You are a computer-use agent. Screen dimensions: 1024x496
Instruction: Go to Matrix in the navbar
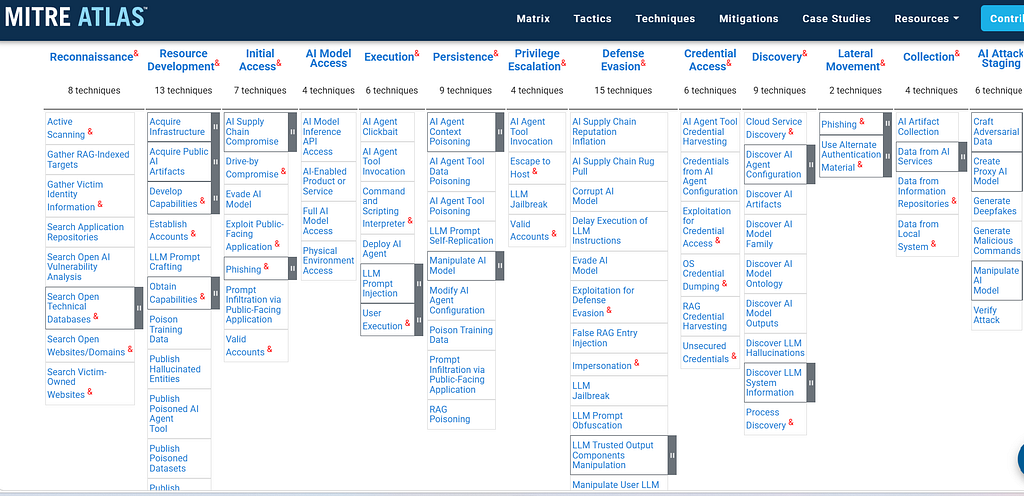coord(533,18)
